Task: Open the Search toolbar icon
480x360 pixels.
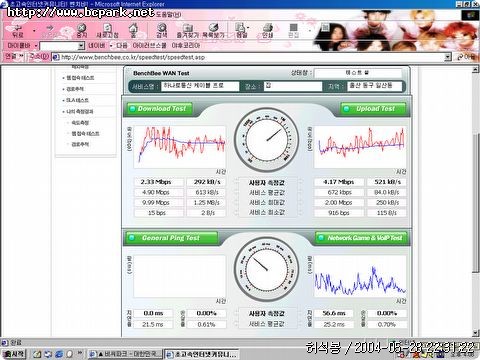Action: click(x=162, y=30)
